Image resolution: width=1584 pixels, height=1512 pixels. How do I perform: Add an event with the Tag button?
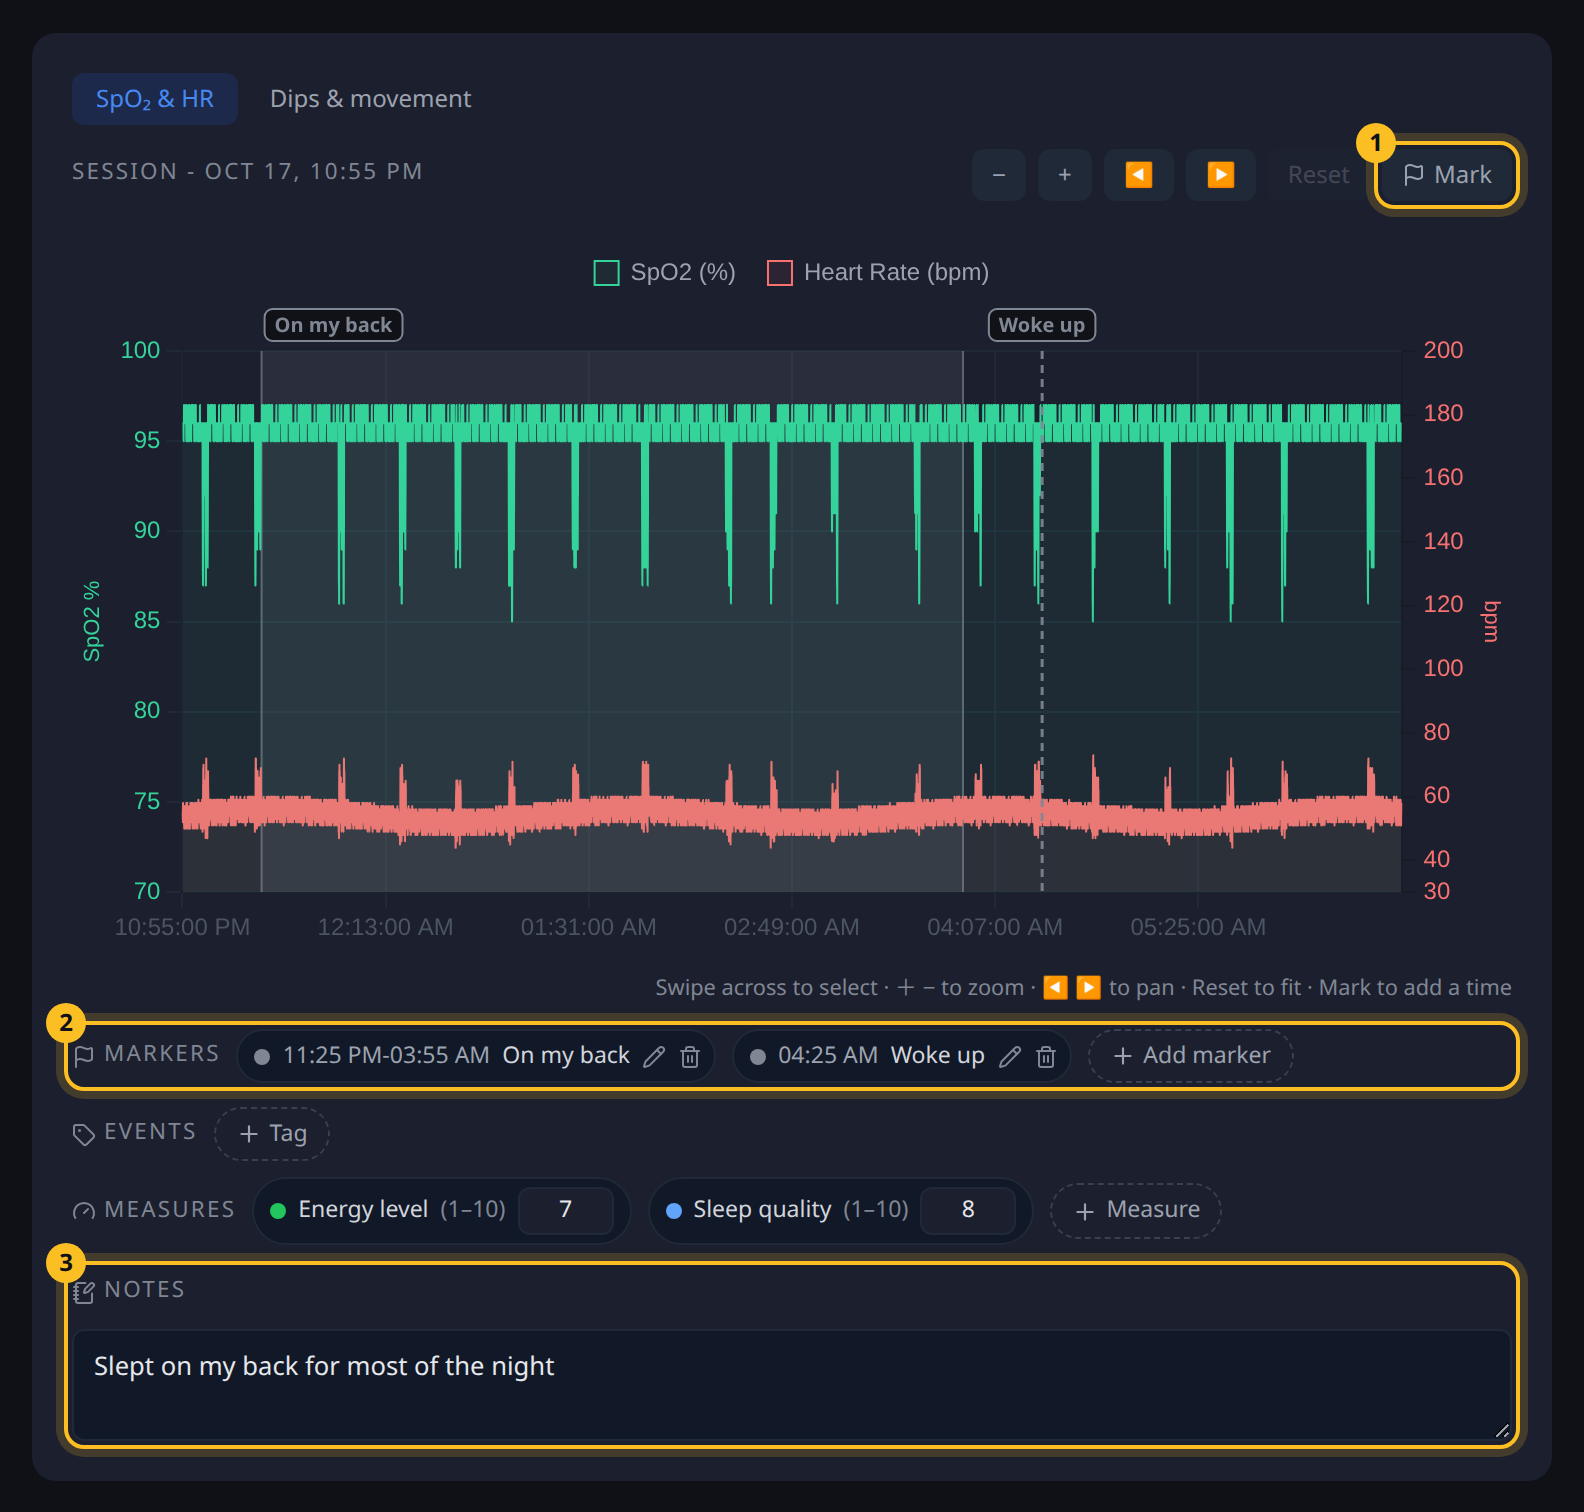point(272,1134)
